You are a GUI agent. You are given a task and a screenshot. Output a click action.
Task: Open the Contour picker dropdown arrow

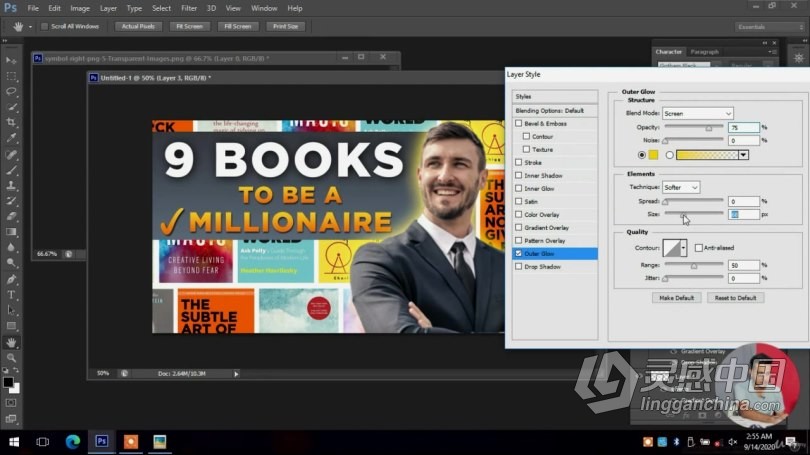click(683, 248)
